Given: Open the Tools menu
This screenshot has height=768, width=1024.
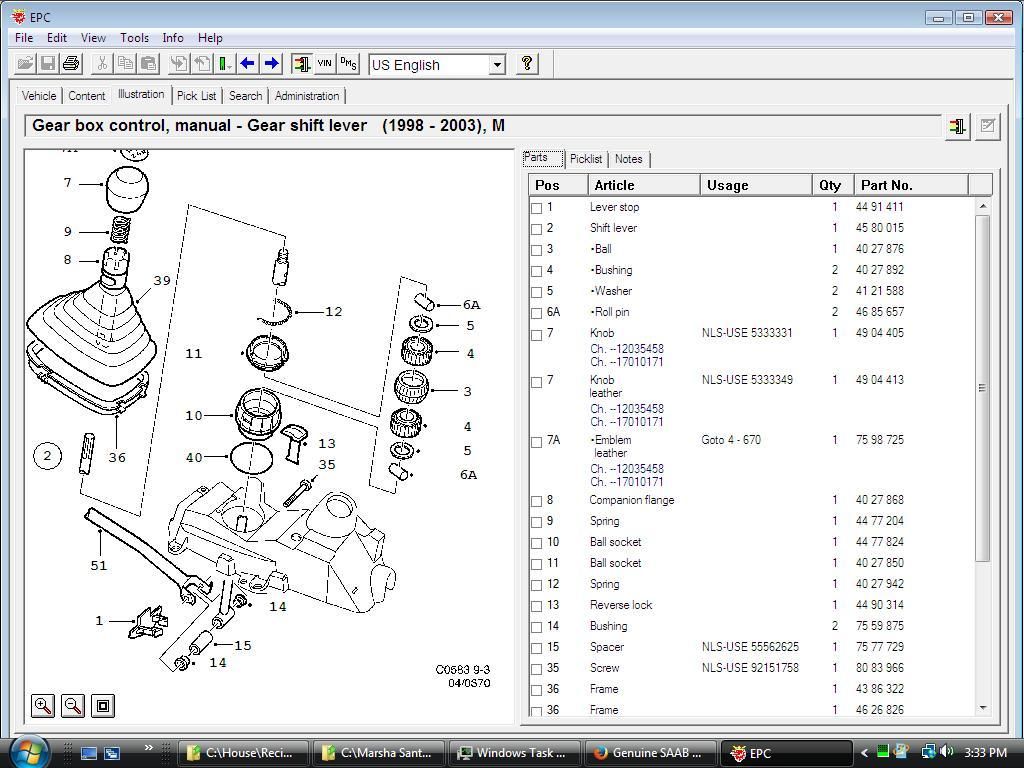Looking at the screenshot, I should pyautogui.click(x=134, y=37).
